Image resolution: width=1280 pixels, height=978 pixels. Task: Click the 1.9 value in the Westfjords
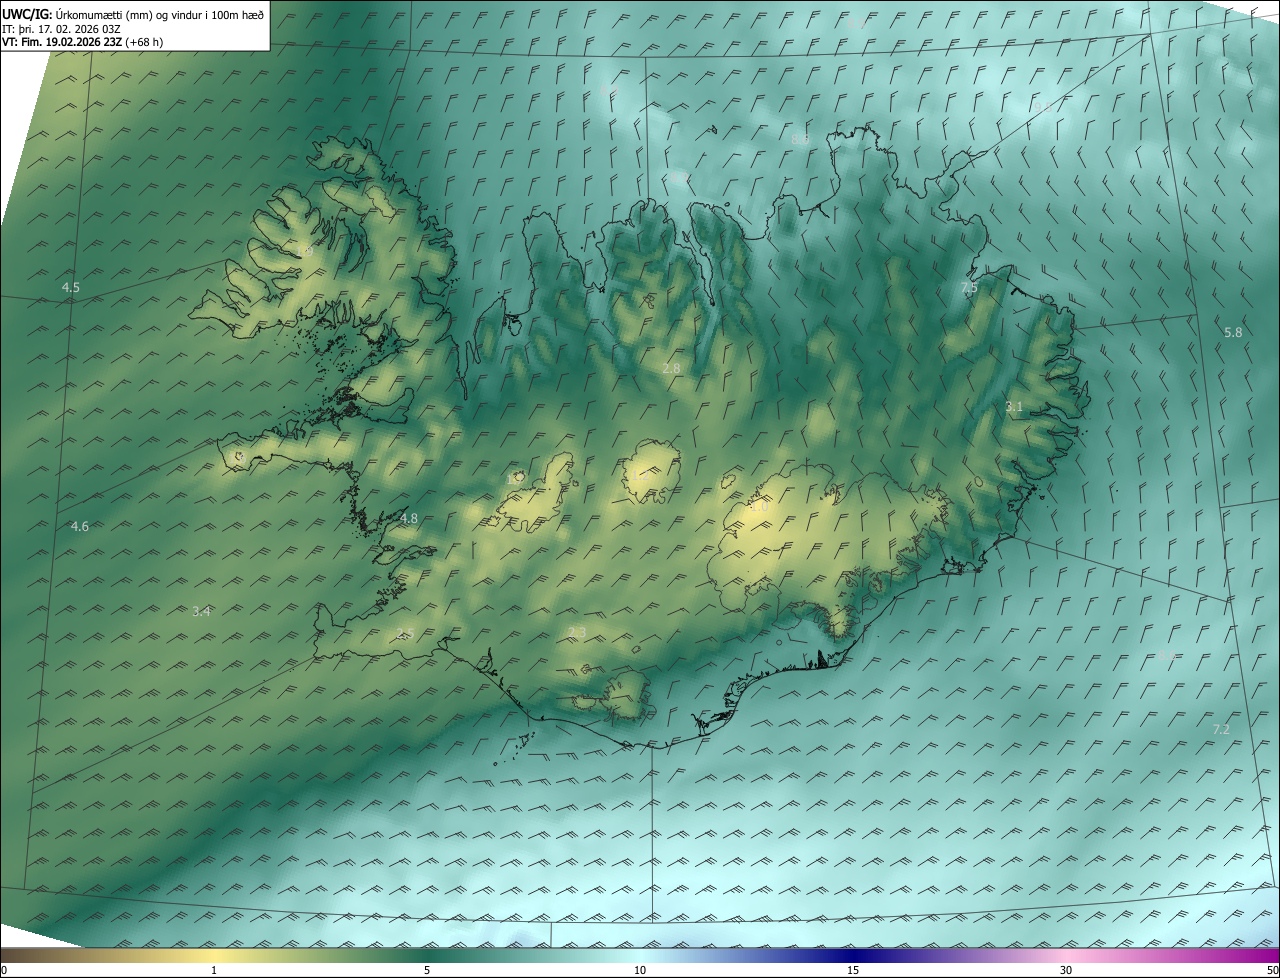pos(304,252)
